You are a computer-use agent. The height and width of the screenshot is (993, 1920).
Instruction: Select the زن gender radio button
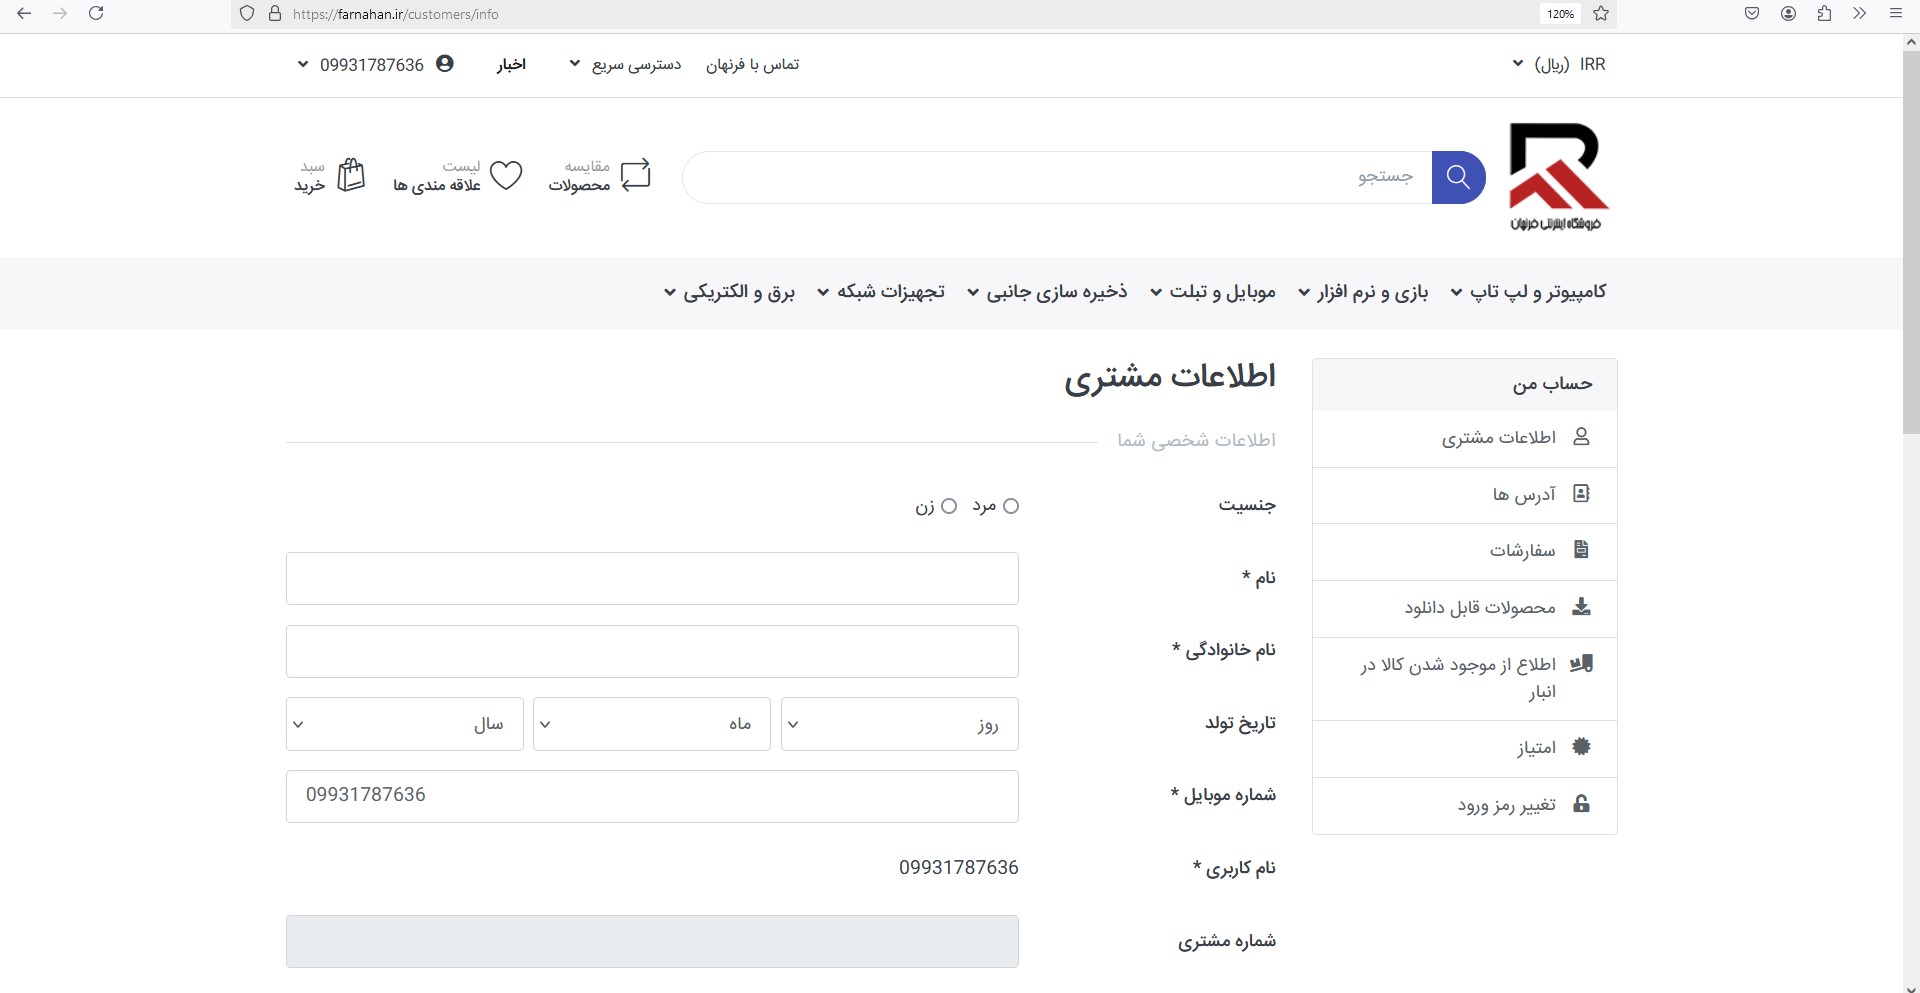(949, 506)
